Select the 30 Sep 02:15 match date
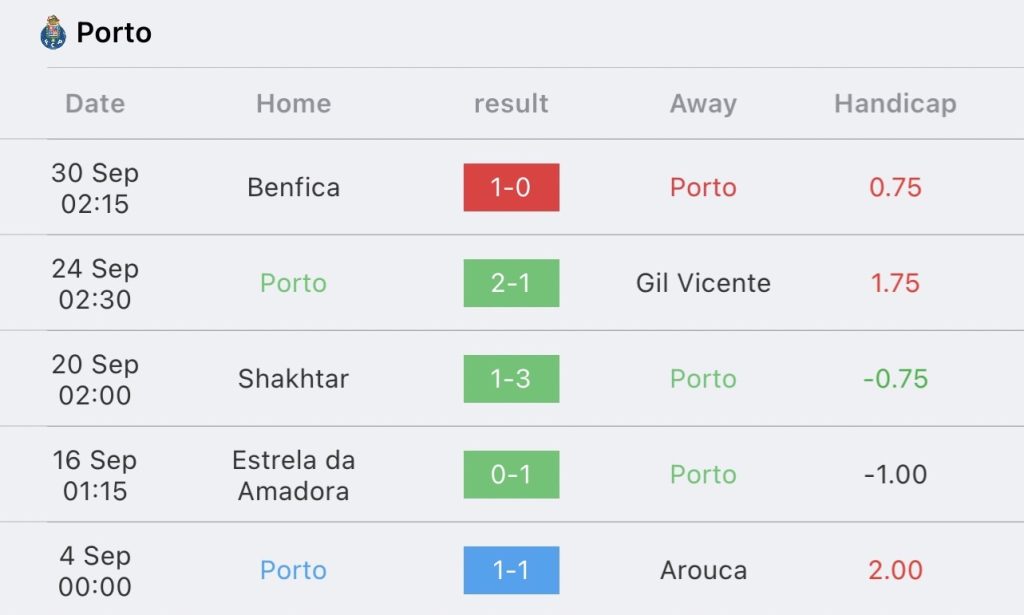Image resolution: width=1024 pixels, height=615 pixels. [x=95, y=188]
